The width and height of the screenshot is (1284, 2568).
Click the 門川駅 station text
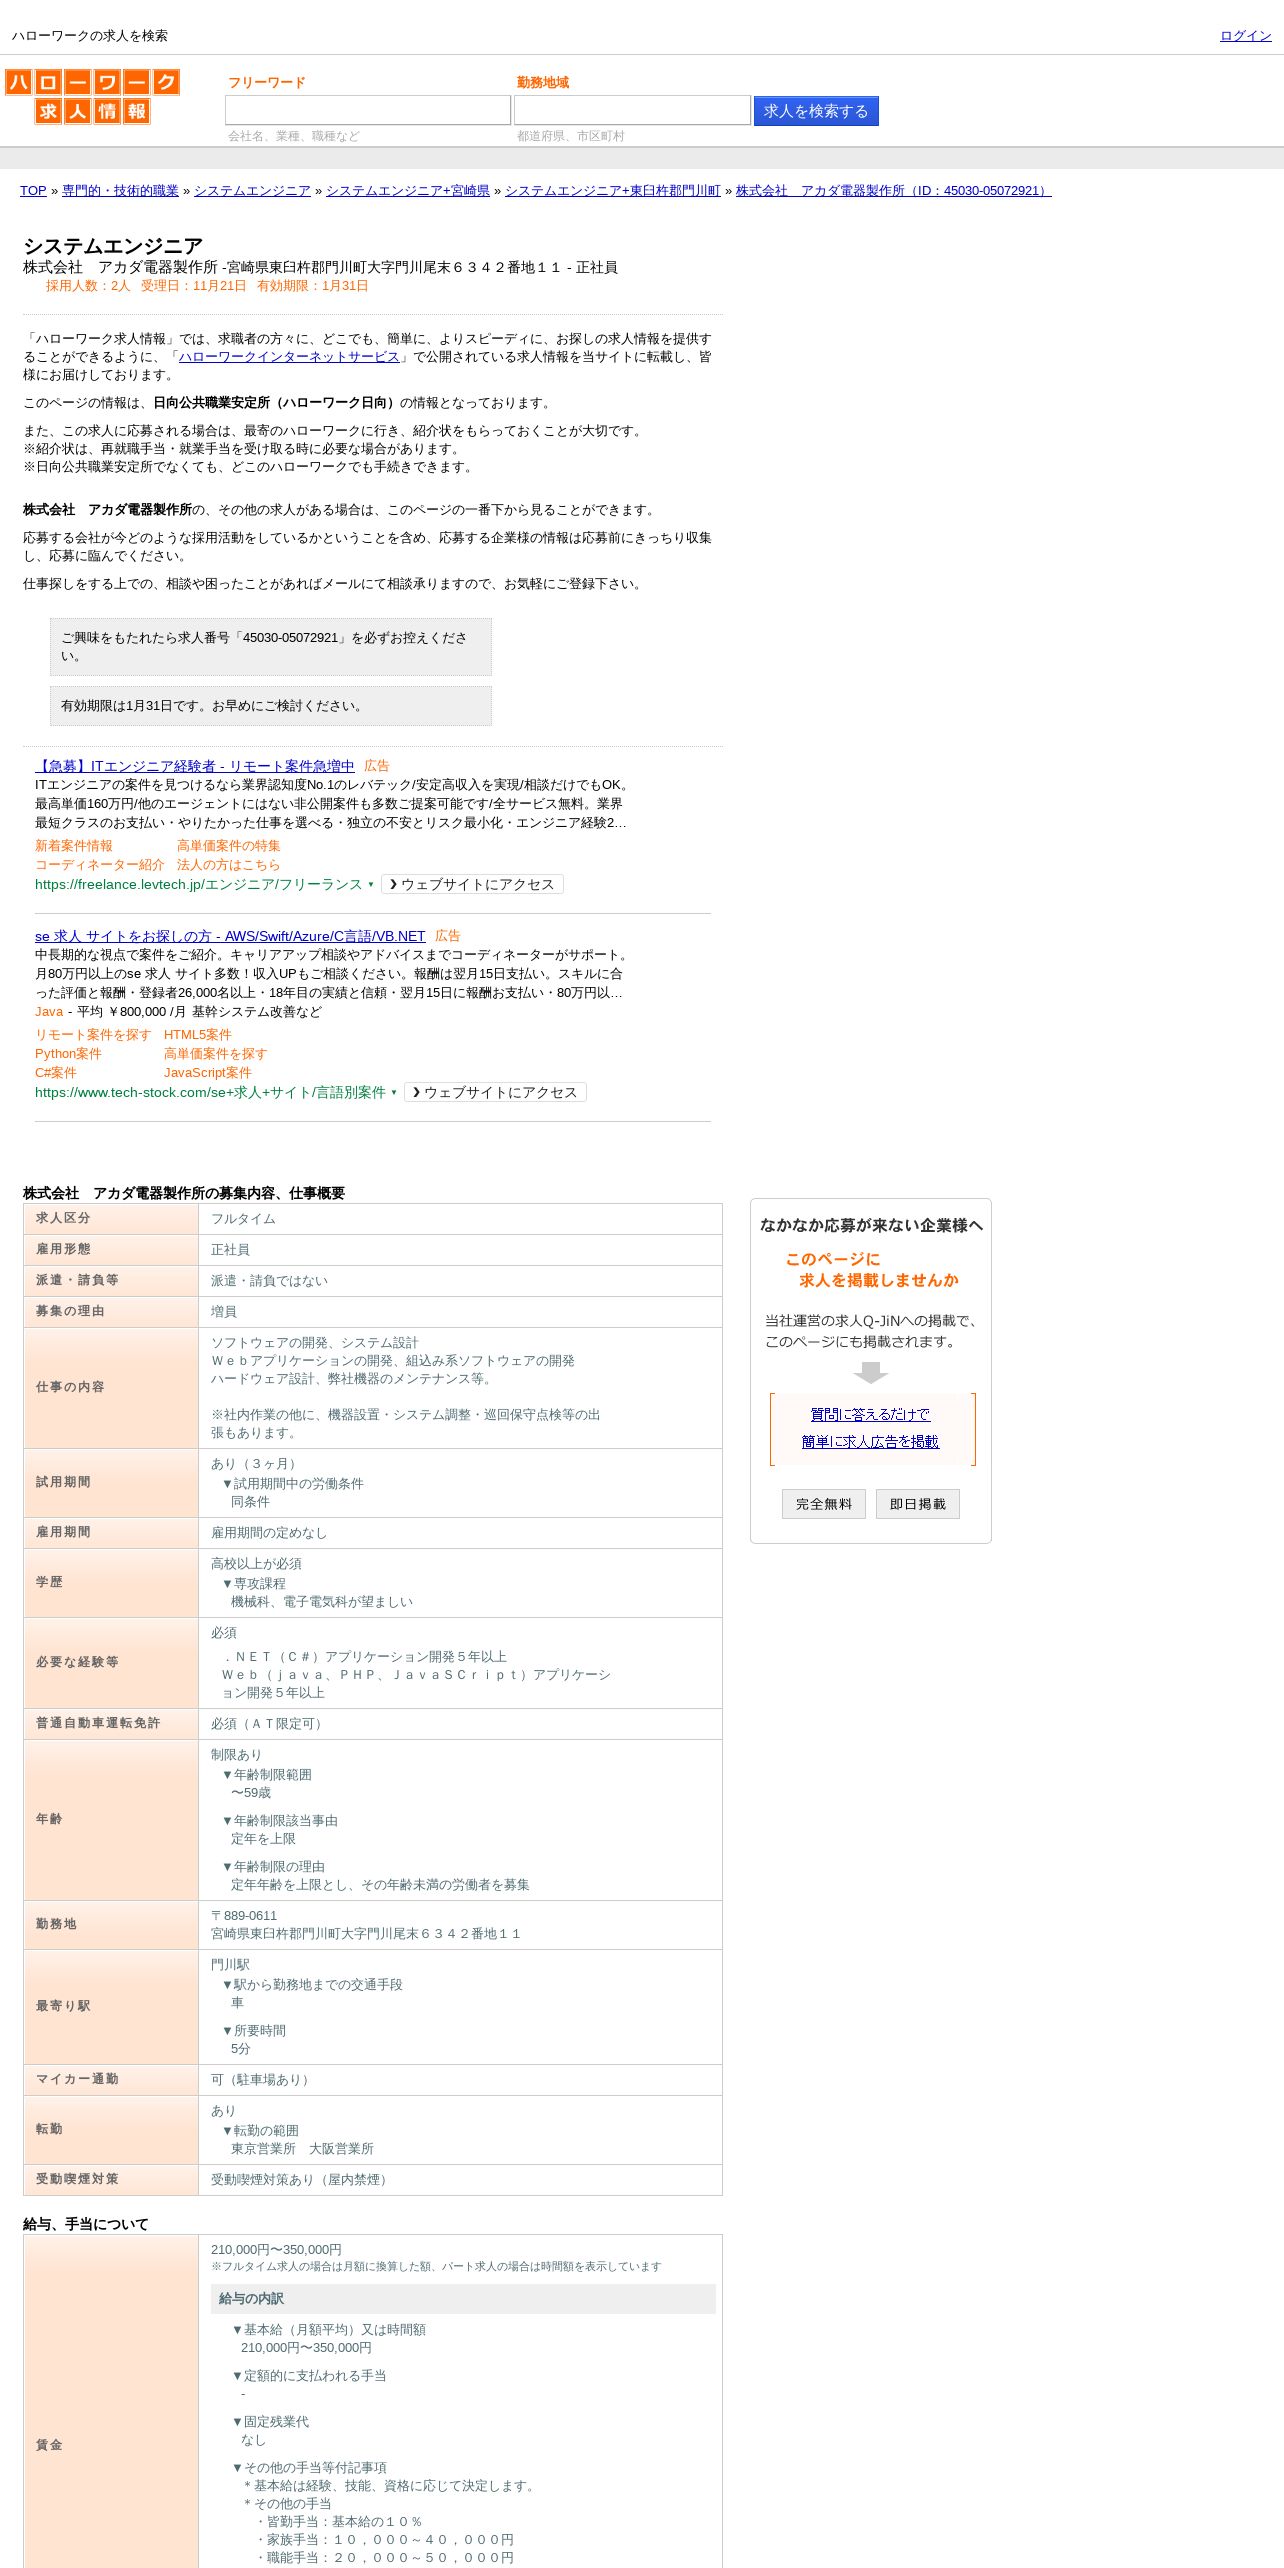tap(230, 1965)
